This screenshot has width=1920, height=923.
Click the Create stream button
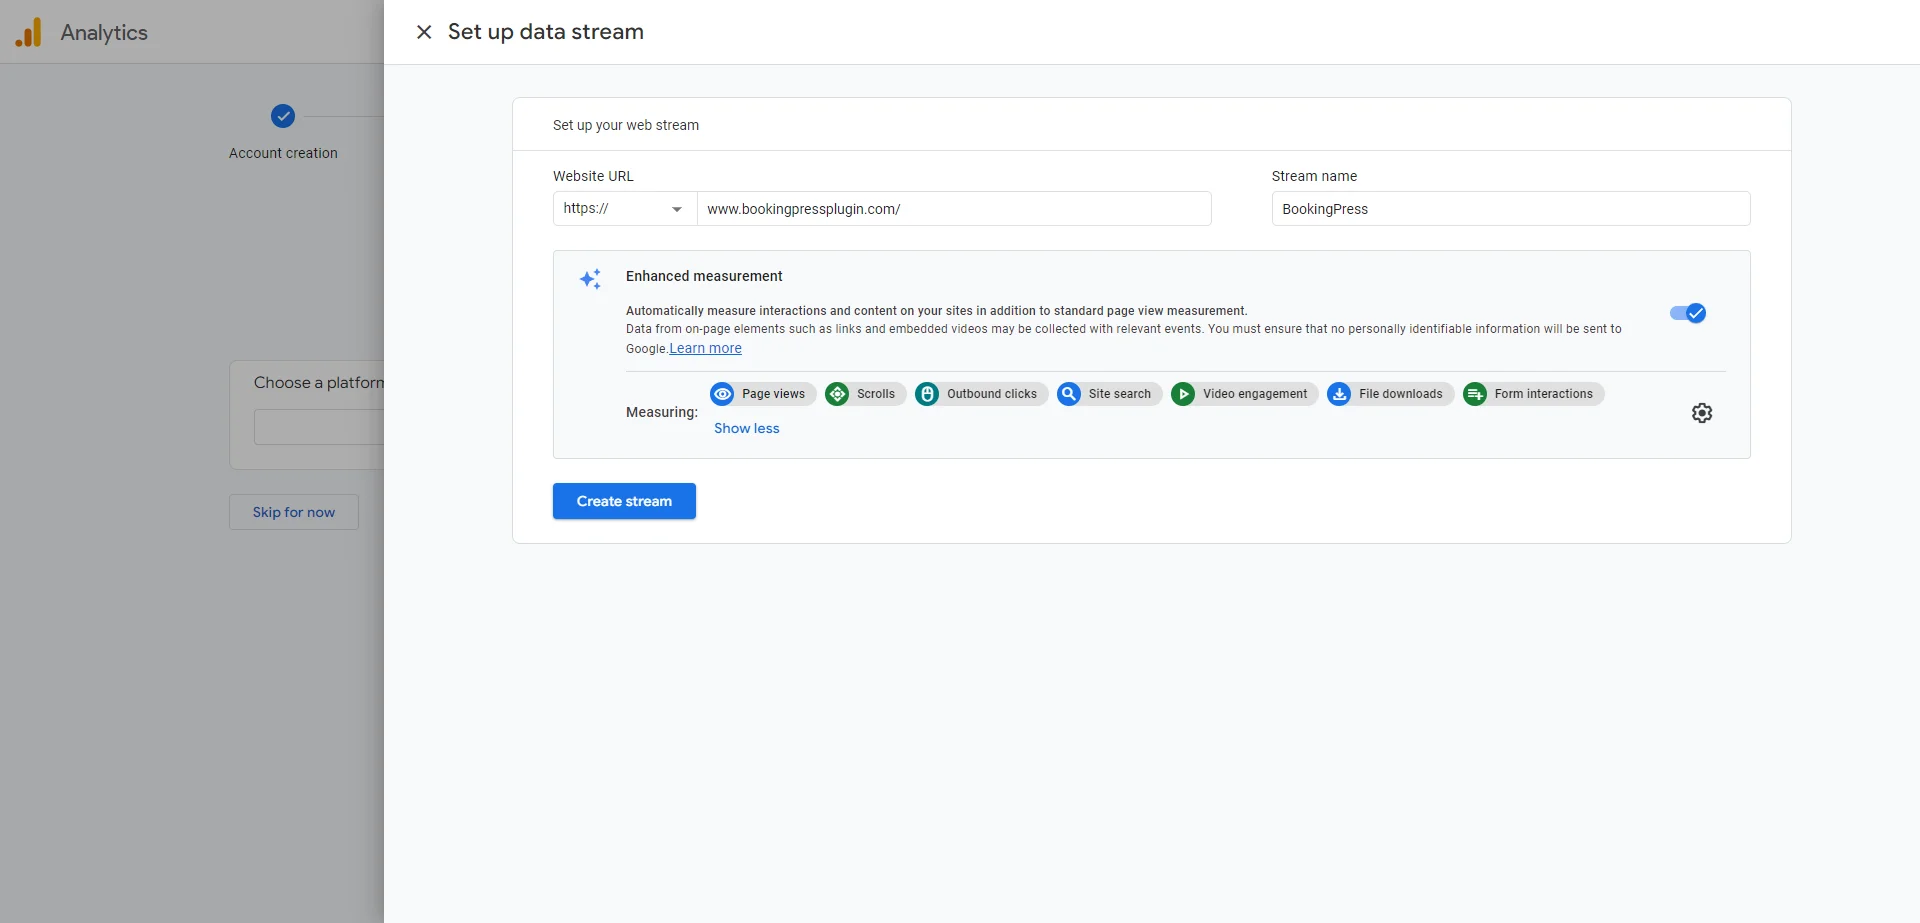point(624,501)
